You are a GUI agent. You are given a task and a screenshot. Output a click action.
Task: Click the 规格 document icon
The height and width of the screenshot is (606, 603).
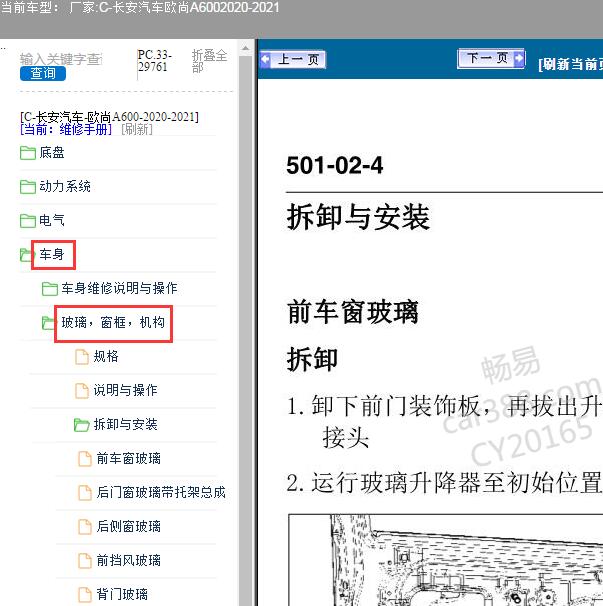click(82, 356)
